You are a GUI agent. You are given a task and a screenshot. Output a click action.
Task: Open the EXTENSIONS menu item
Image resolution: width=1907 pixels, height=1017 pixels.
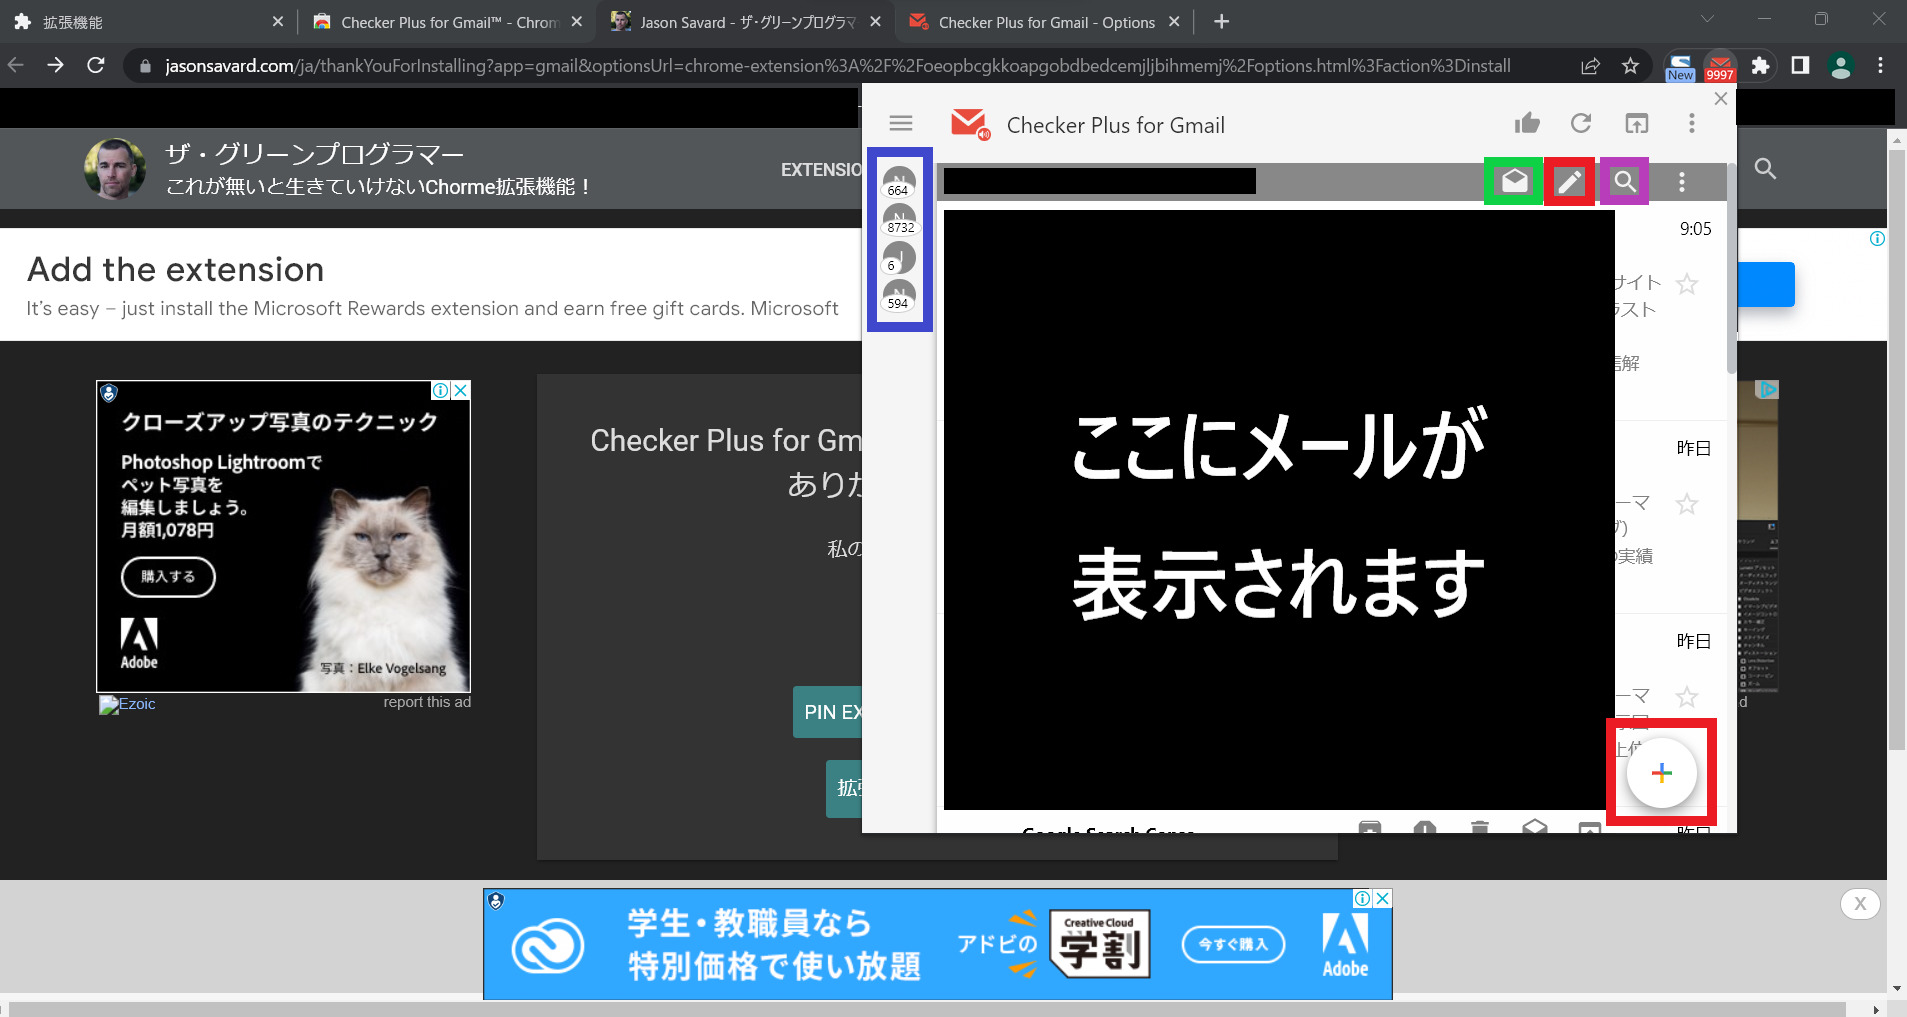pos(821,170)
